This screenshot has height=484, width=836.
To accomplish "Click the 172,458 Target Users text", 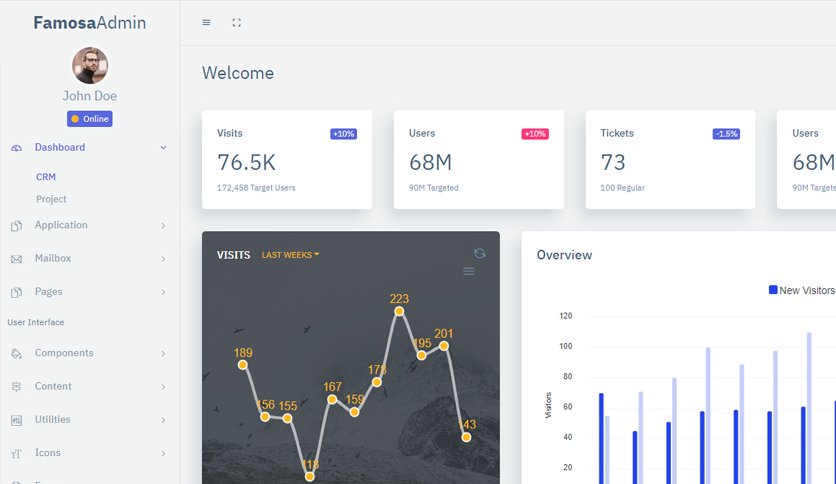I will (x=256, y=188).
